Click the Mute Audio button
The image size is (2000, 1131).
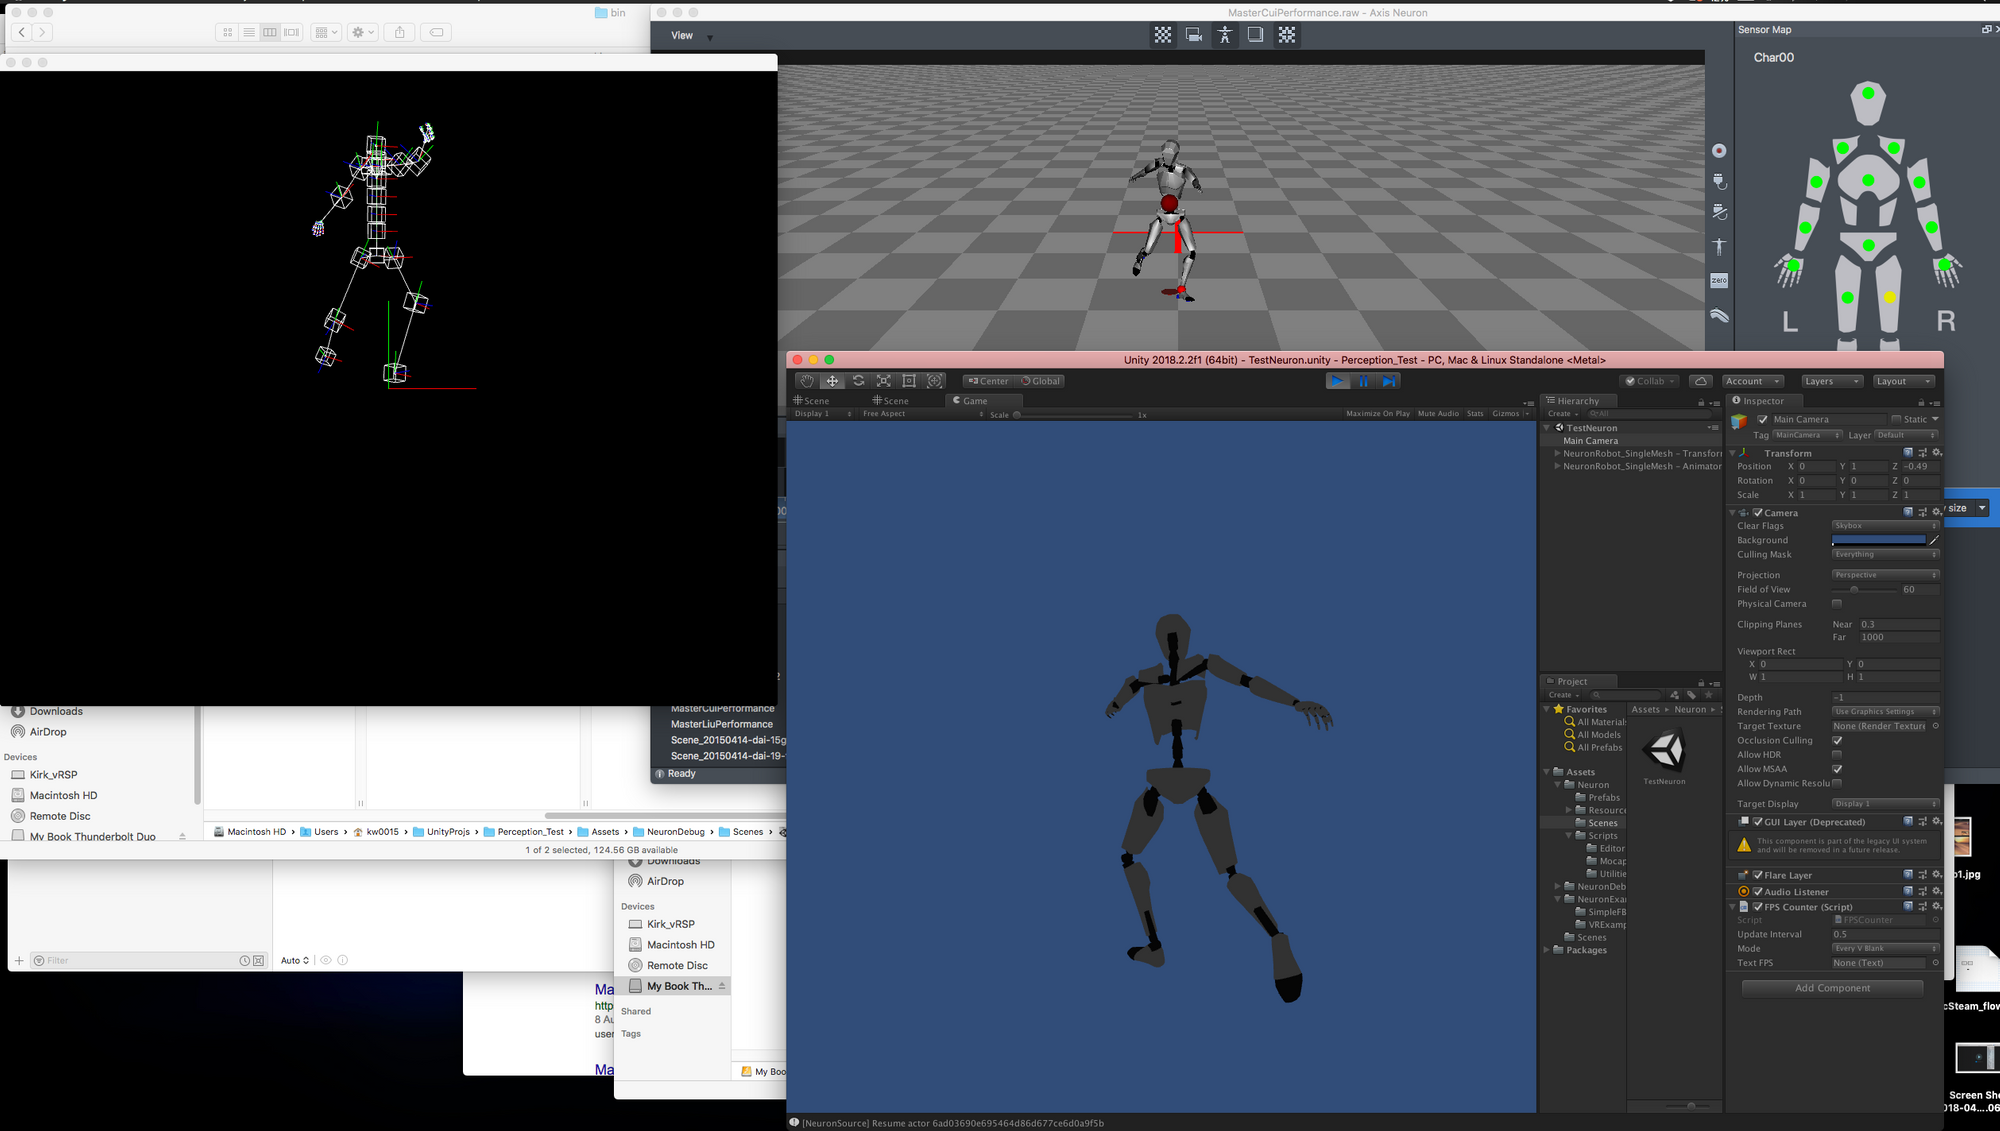(x=1438, y=414)
